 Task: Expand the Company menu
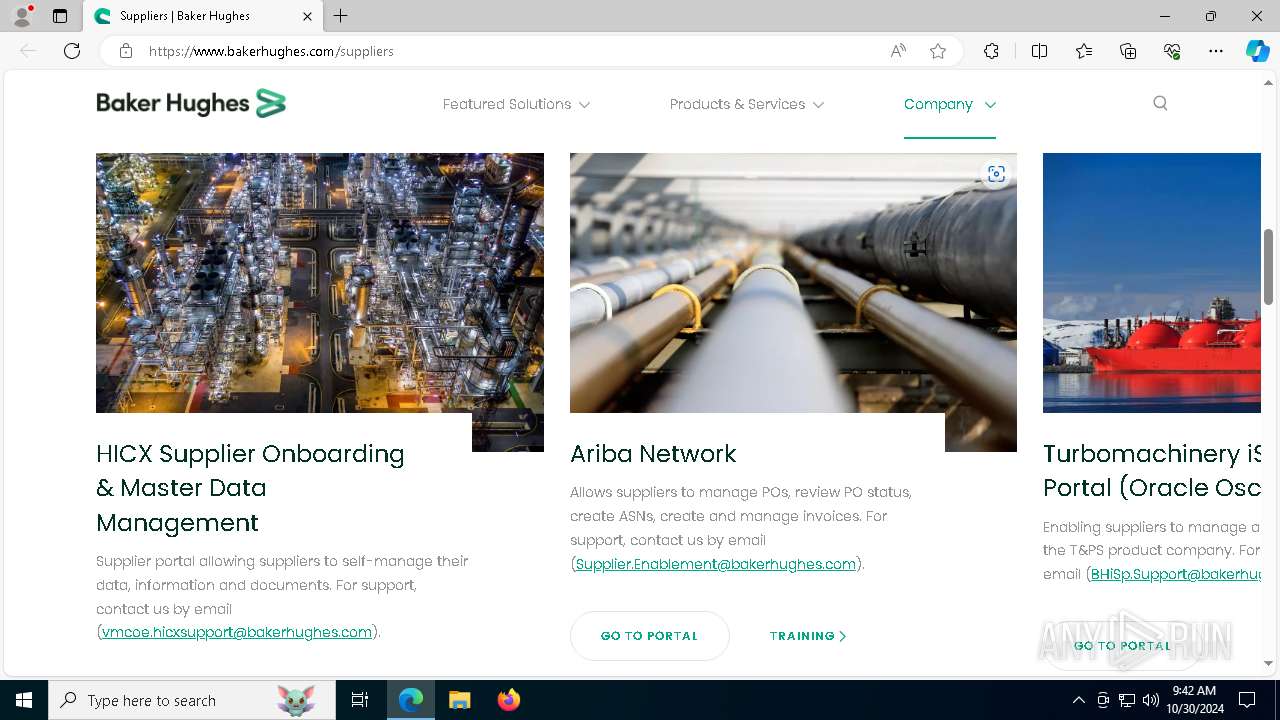pyautogui.click(x=950, y=104)
